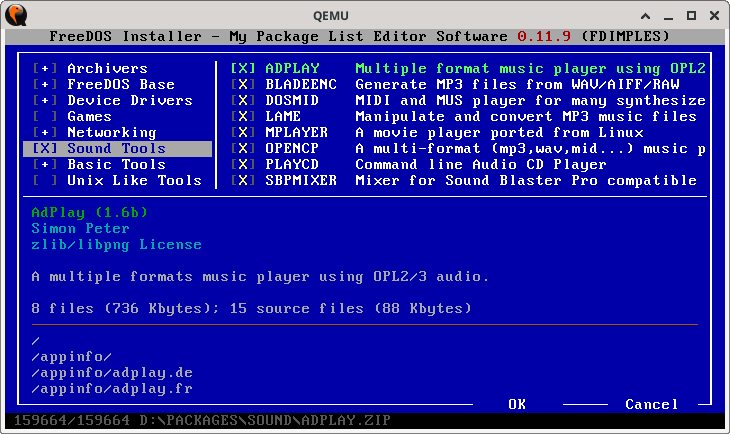Screen dimensions: 730x434
Task: Click 'A movie player ported from Linux' description
Action: pyautogui.click(x=499, y=132)
